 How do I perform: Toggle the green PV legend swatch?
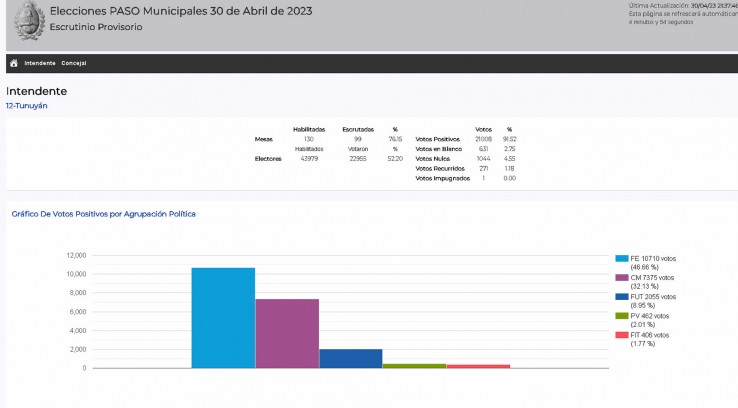click(x=622, y=316)
